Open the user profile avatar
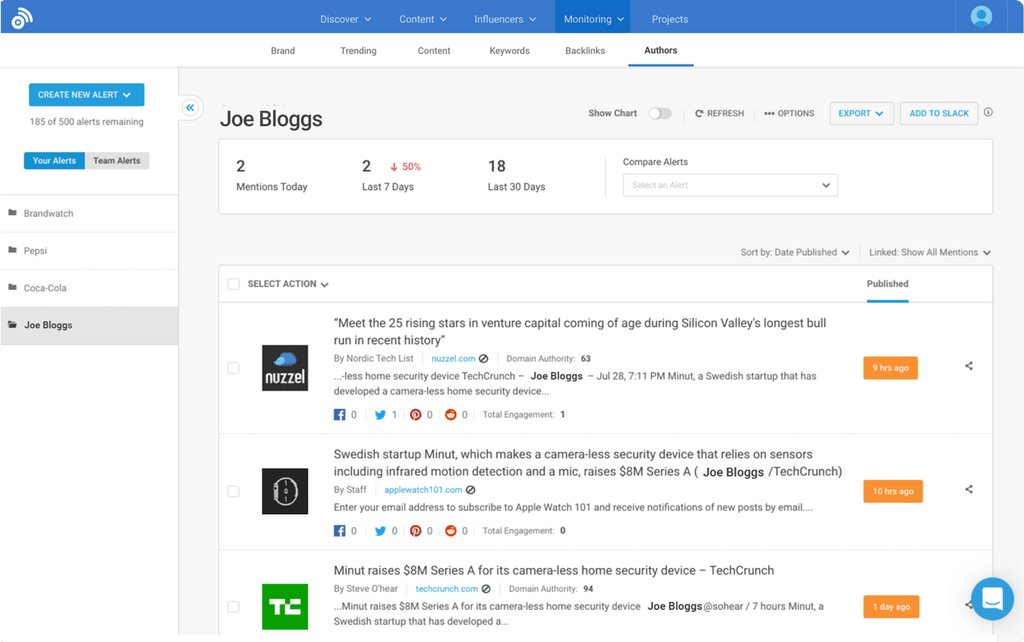The width and height of the screenshot is (1024, 642). point(981,16)
